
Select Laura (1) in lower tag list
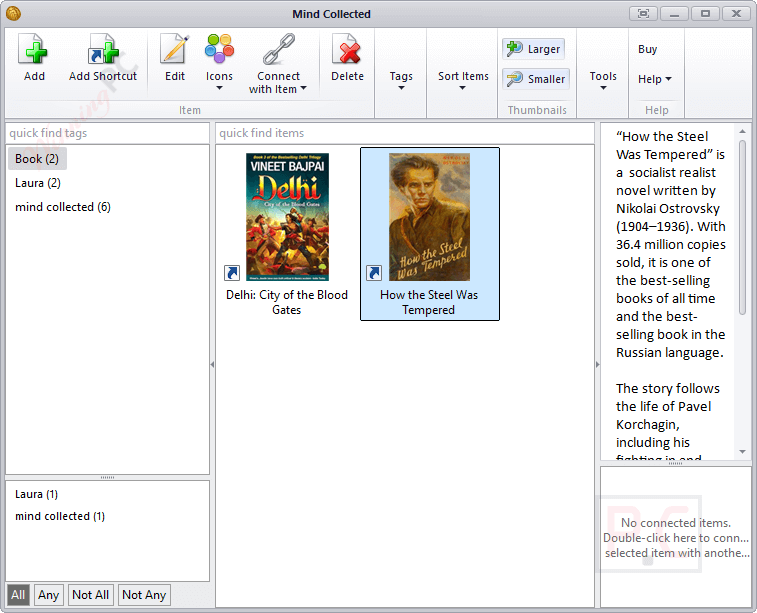coord(36,494)
